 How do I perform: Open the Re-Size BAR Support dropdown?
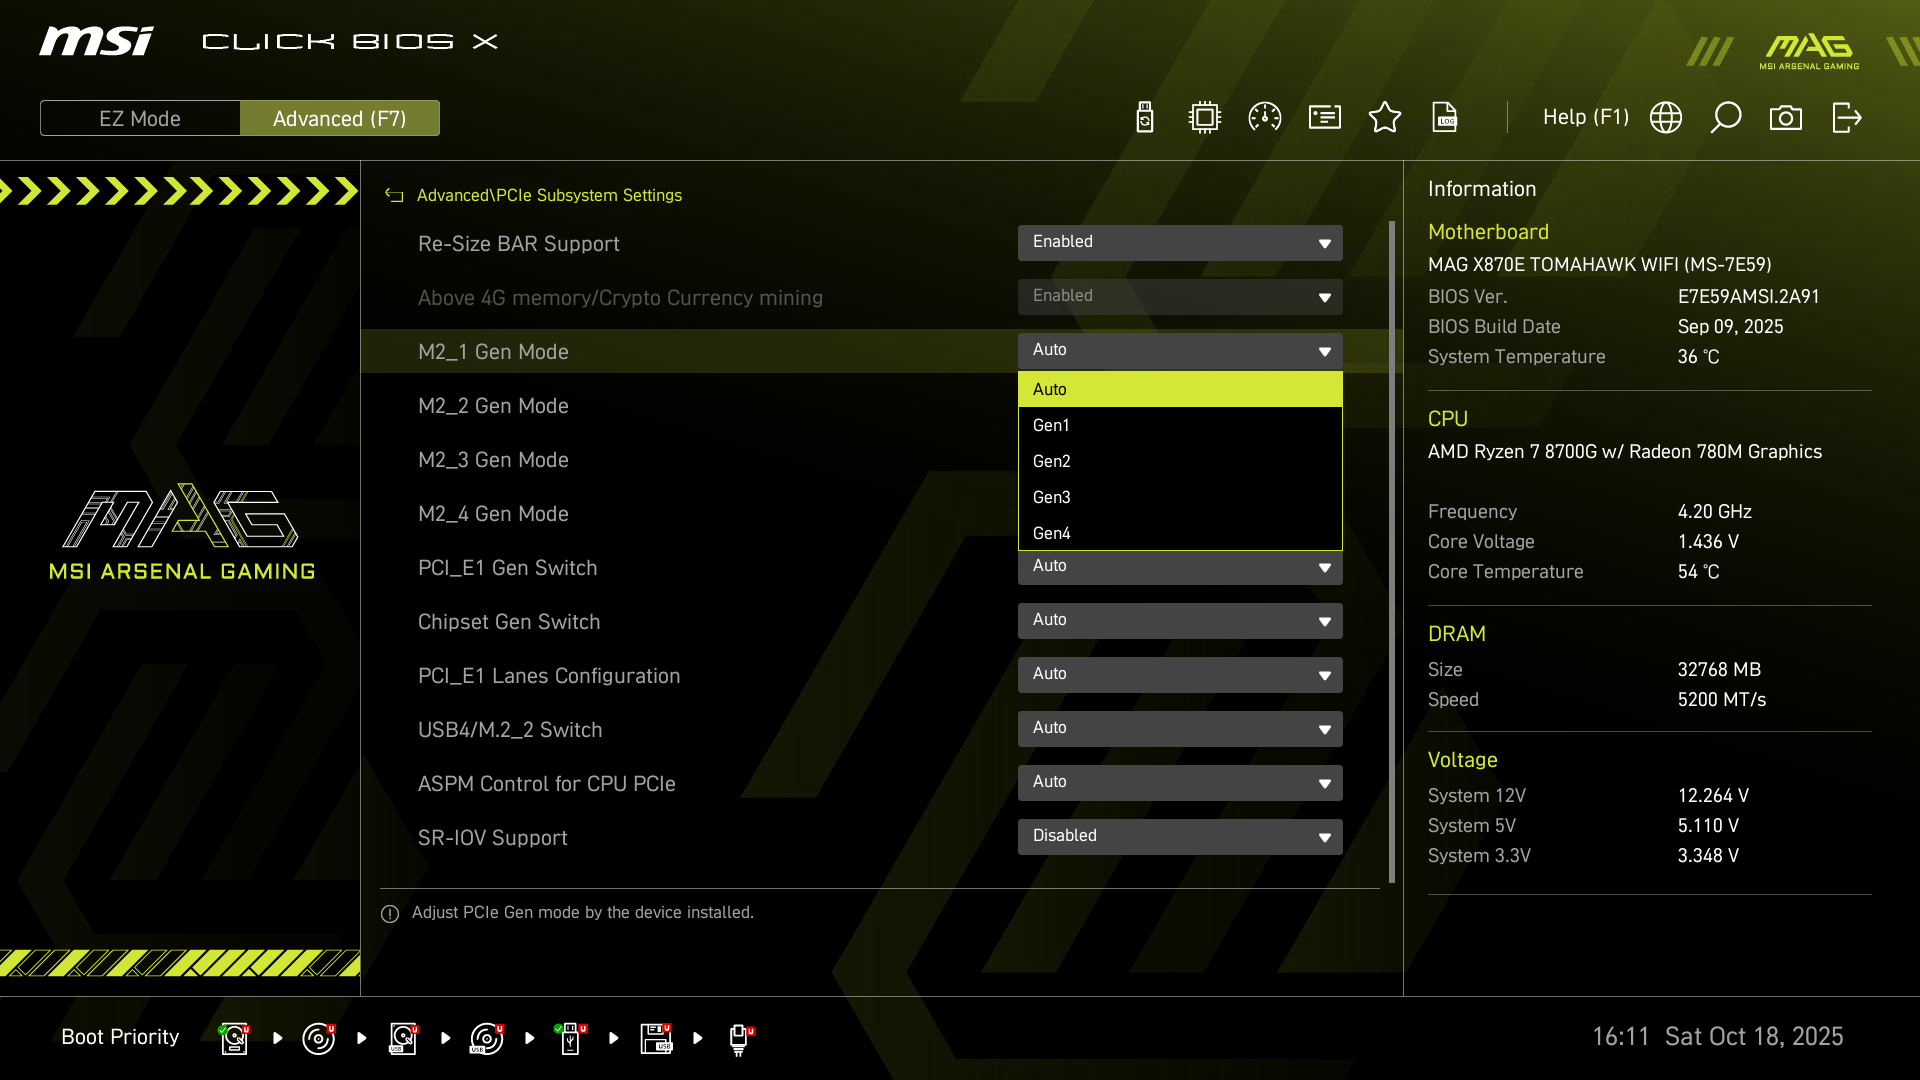(1179, 243)
